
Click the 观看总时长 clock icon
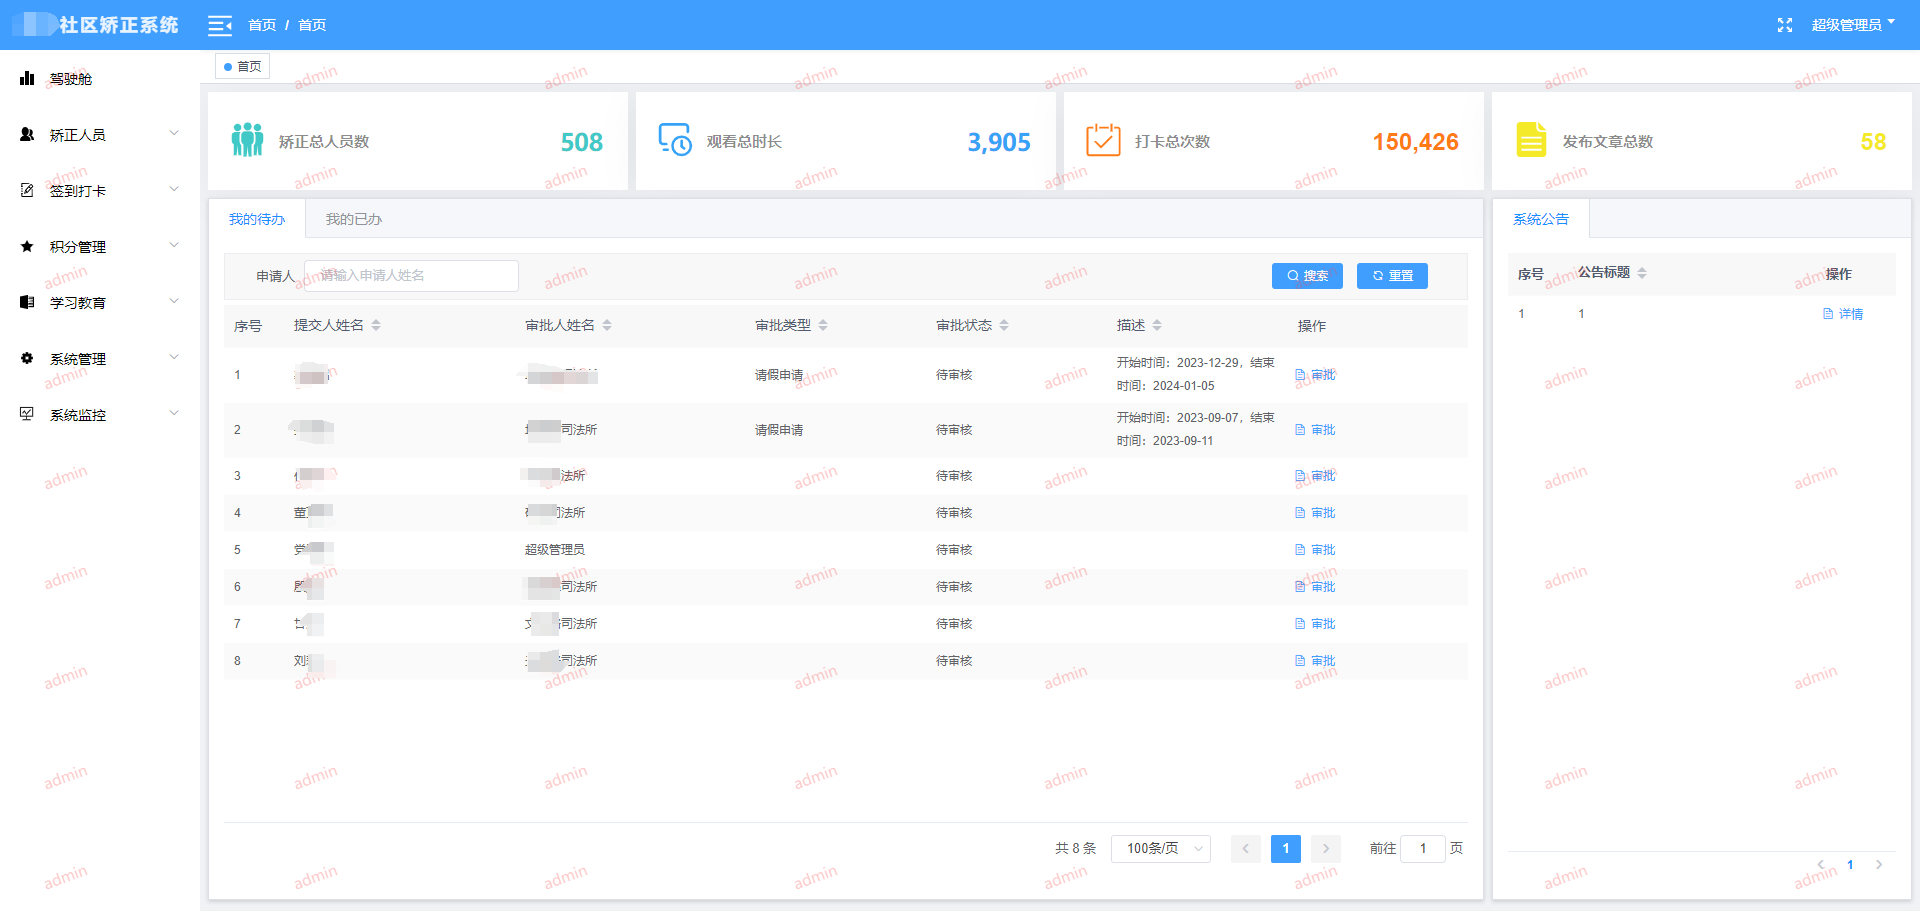(675, 140)
